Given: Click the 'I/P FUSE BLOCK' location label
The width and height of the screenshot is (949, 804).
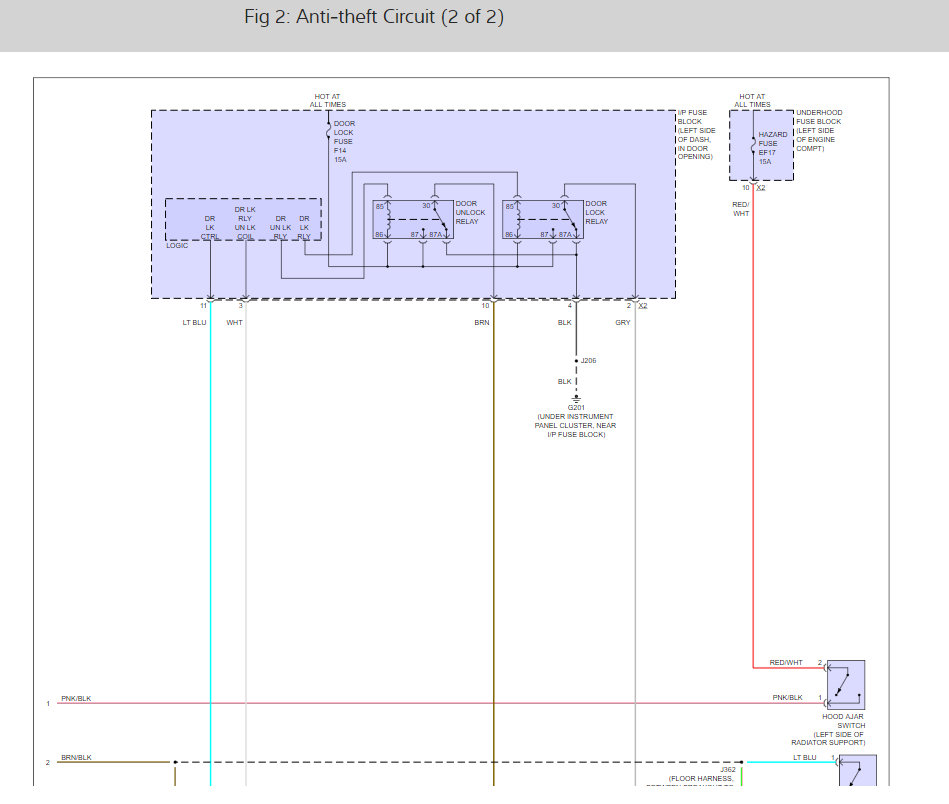Looking at the screenshot, I should pos(696,134).
